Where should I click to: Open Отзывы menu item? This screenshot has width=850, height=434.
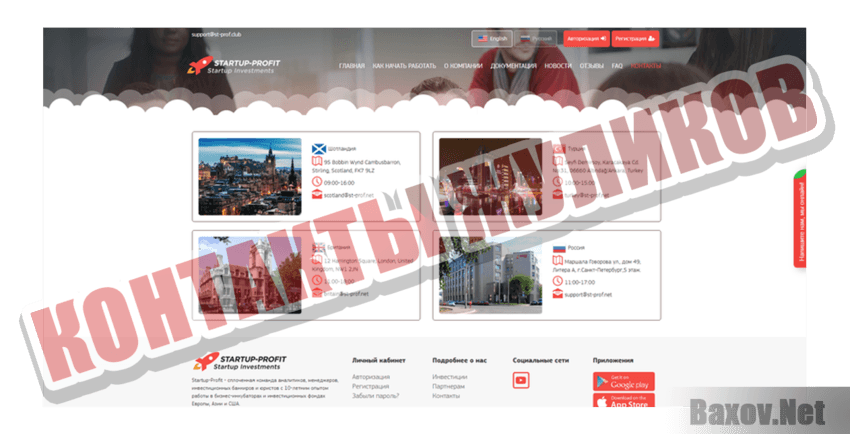coord(592,66)
